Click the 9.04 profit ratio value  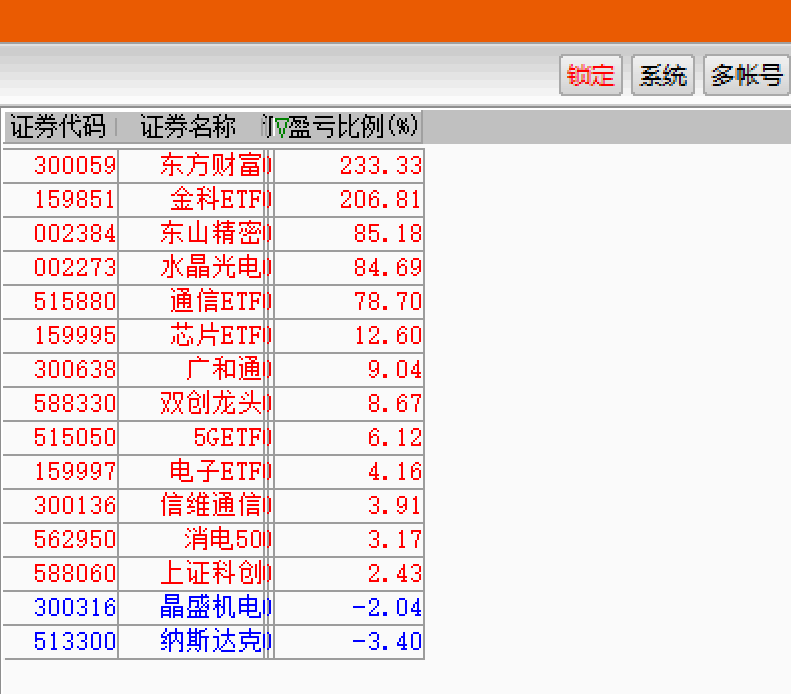point(395,369)
